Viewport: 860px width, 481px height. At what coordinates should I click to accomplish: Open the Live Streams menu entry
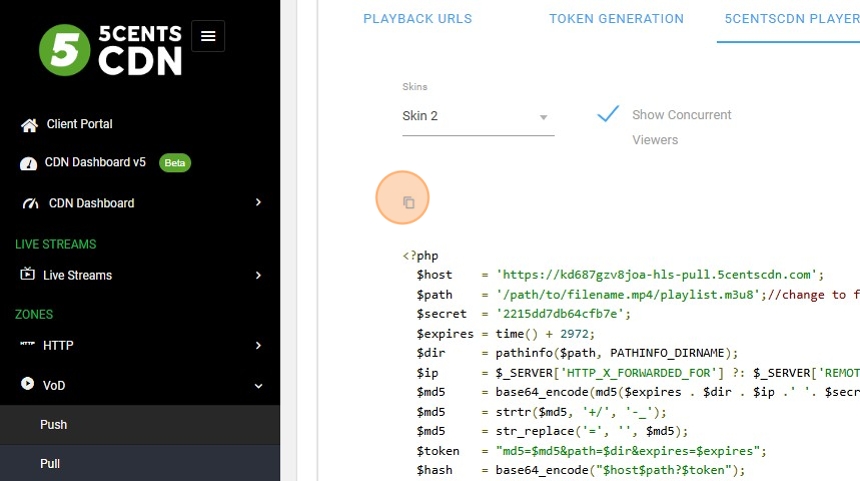pos(77,275)
